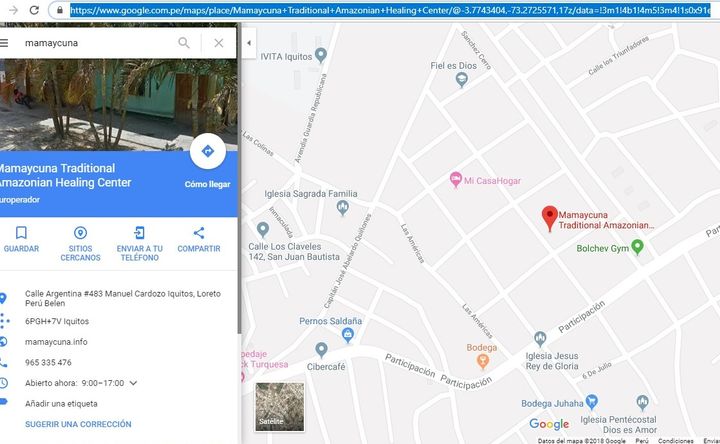Screen dimensions: 720x444
Task: Collapse the side panel arrow
Action: (x=249, y=43)
